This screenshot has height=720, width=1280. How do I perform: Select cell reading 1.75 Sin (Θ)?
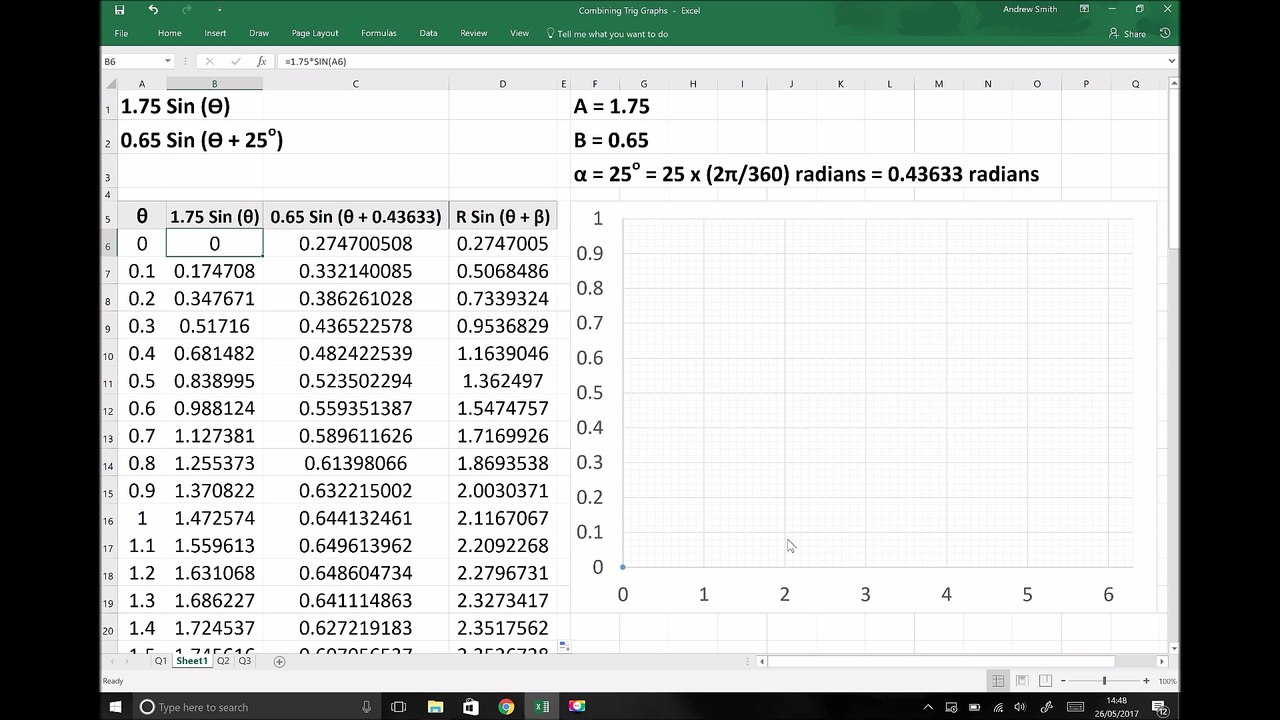tap(175, 106)
